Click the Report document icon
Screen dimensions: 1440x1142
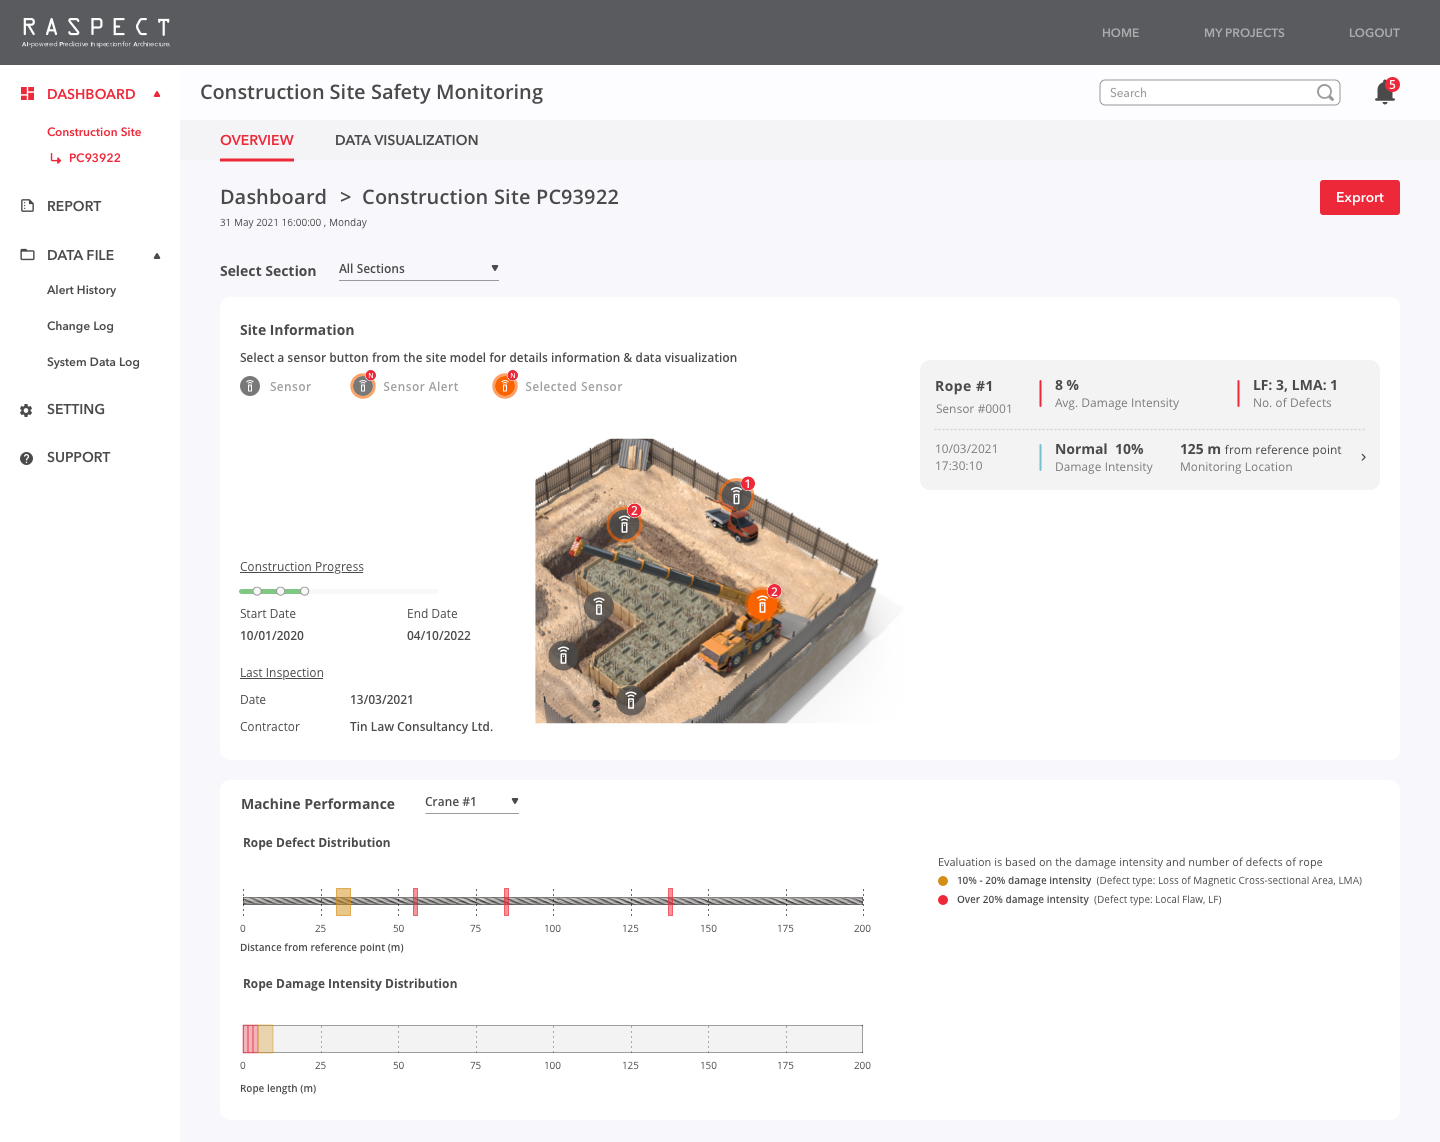(x=27, y=206)
